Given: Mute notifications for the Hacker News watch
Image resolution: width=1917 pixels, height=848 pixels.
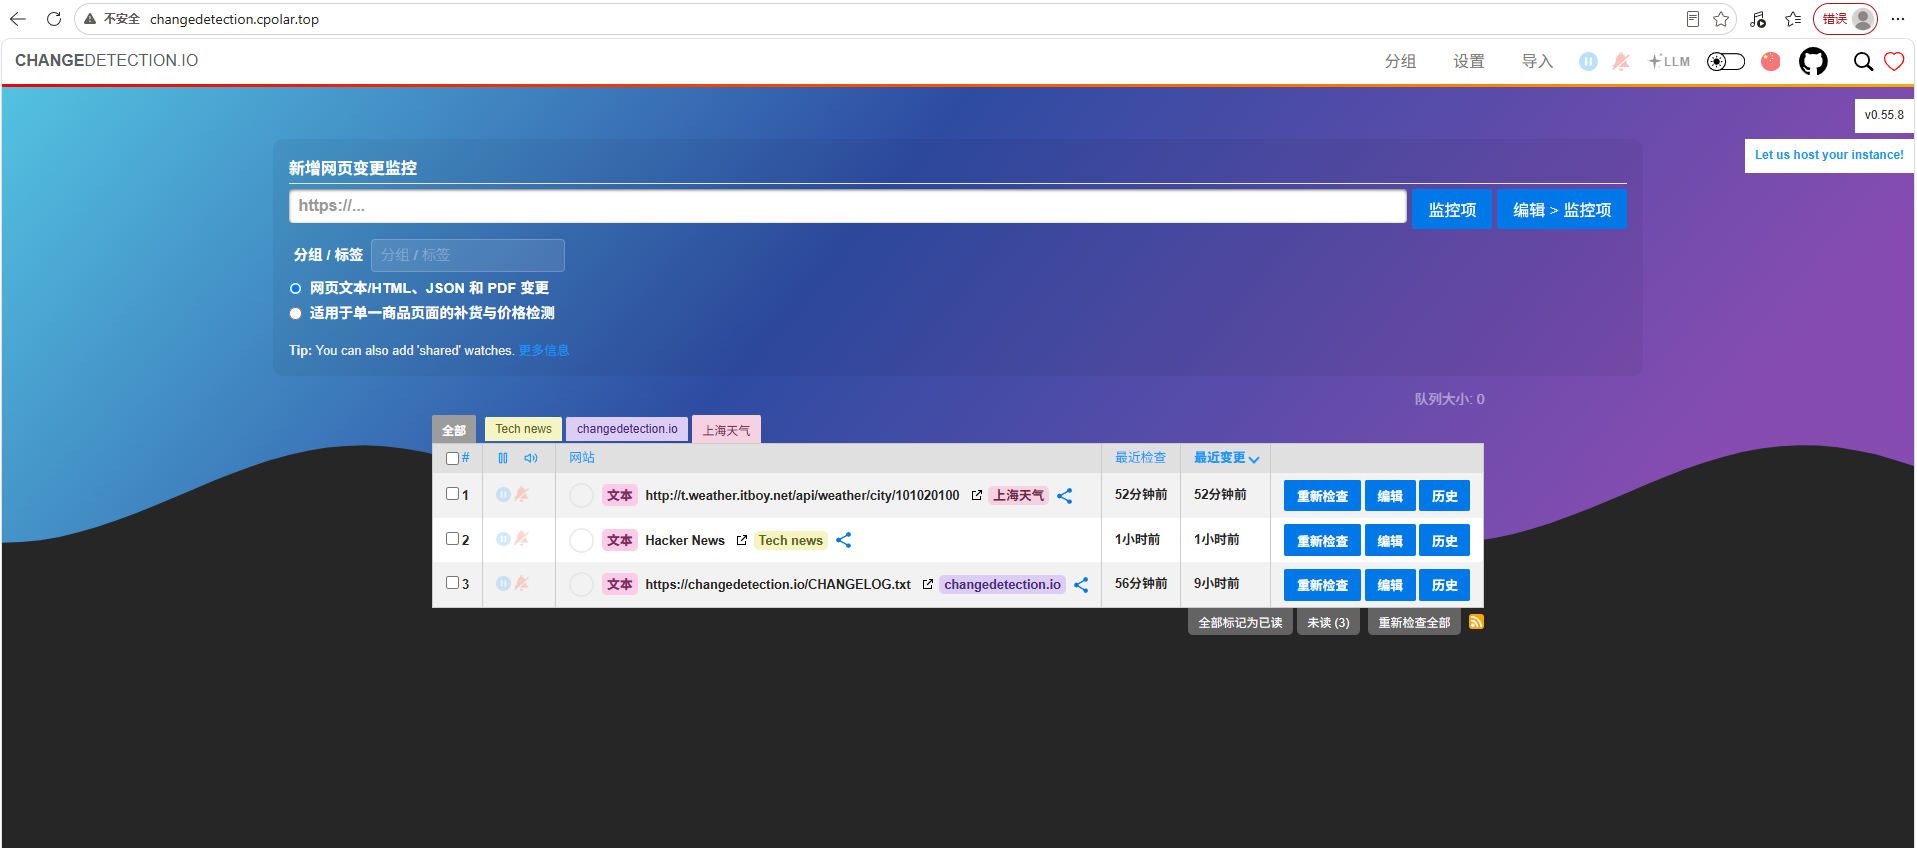Looking at the screenshot, I should click(521, 539).
